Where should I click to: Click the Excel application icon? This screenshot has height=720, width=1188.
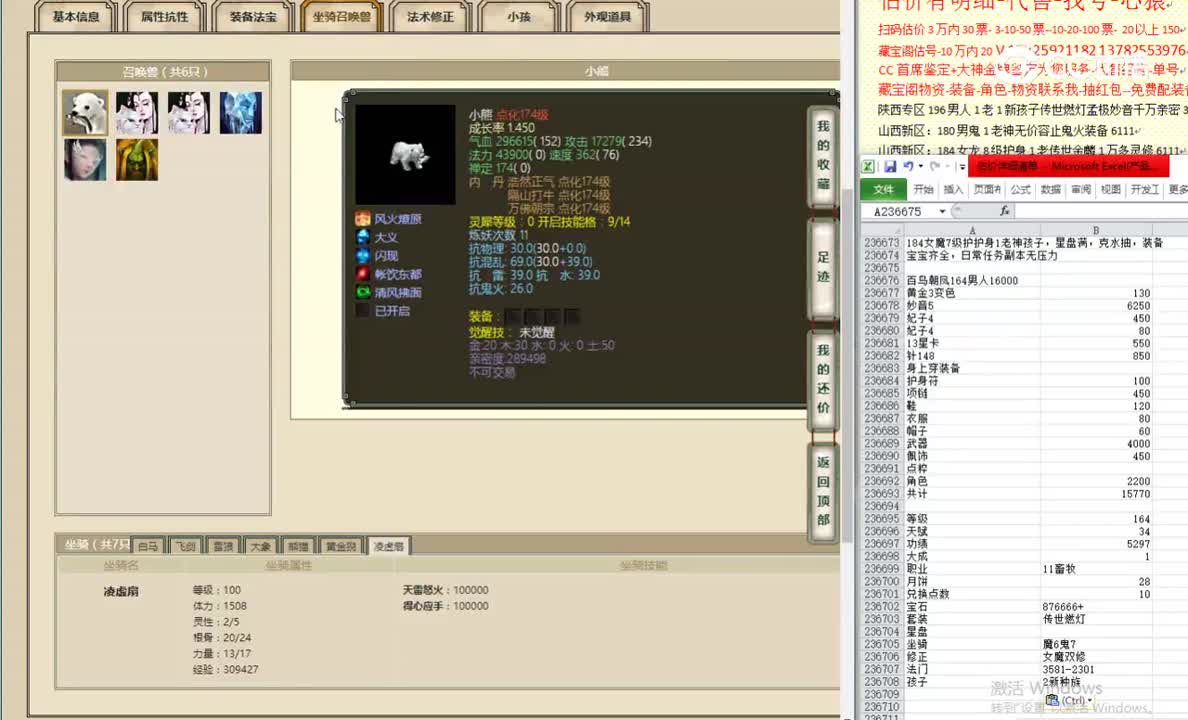pyautogui.click(x=868, y=167)
